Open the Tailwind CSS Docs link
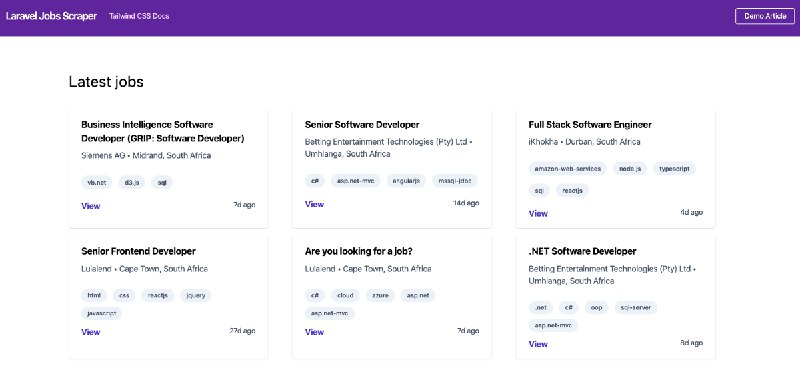 139,16
